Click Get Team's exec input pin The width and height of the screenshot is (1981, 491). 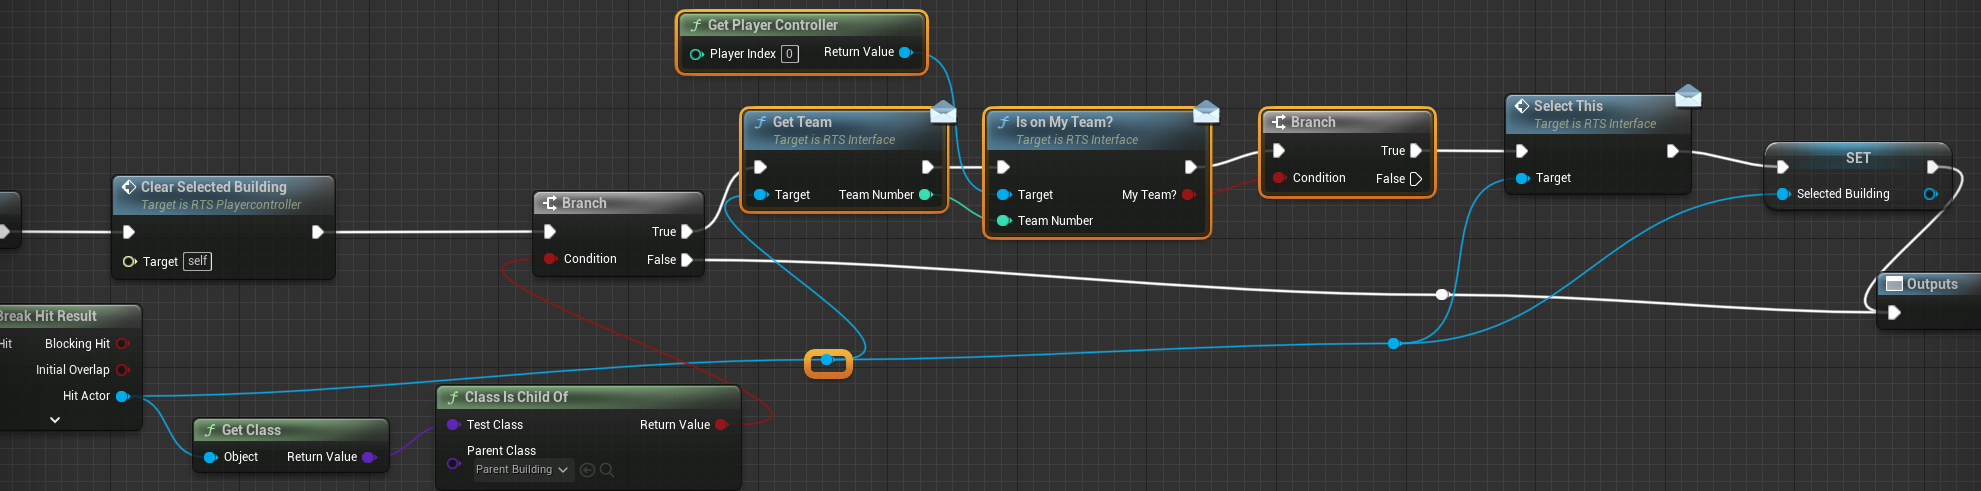761,167
